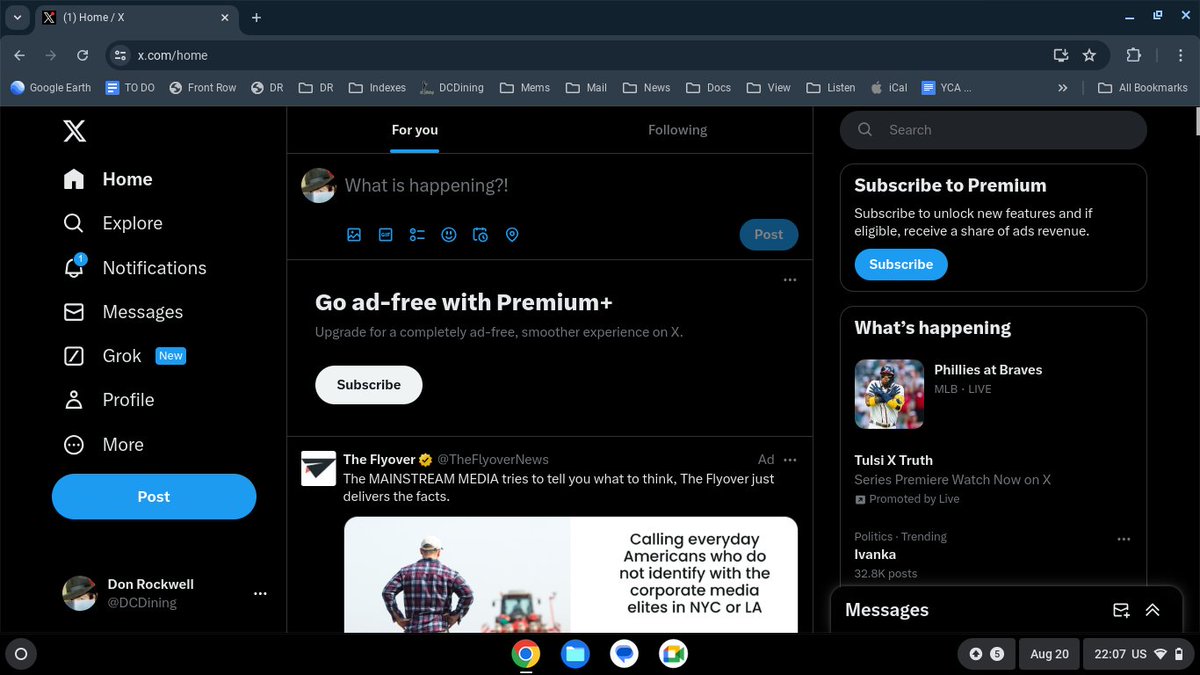Image resolution: width=1200 pixels, height=675 pixels.
Task: Open Files app from shelf
Action: coord(575,654)
